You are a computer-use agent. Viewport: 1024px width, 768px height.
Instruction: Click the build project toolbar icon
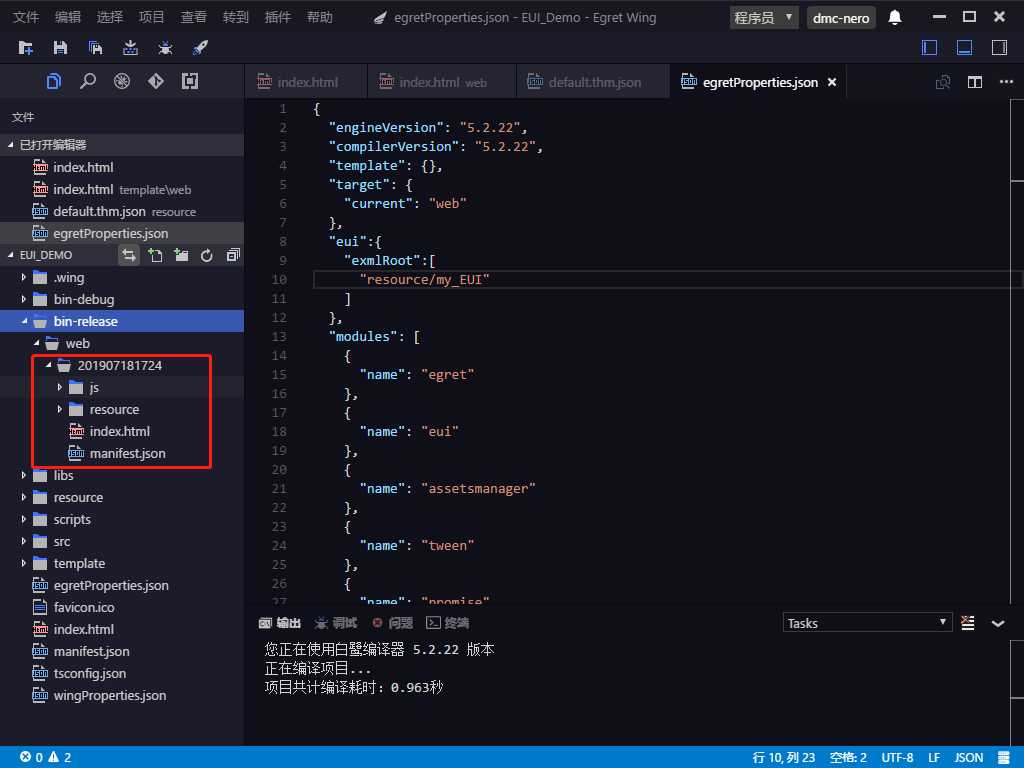point(130,48)
